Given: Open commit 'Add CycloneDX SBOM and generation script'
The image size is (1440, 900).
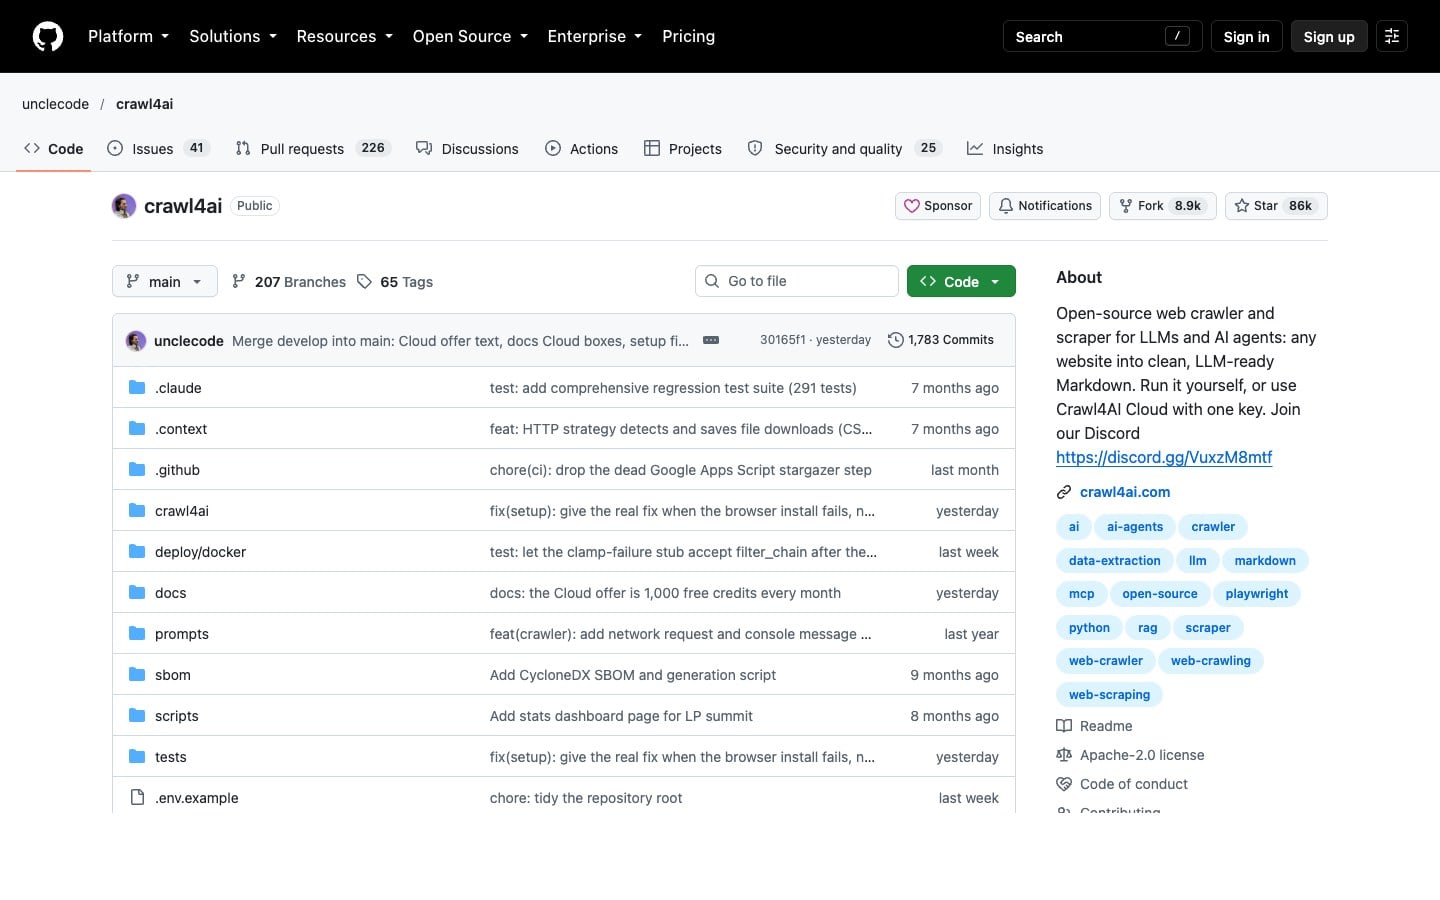Looking at the screenshot, I should [x=633, y=675].
